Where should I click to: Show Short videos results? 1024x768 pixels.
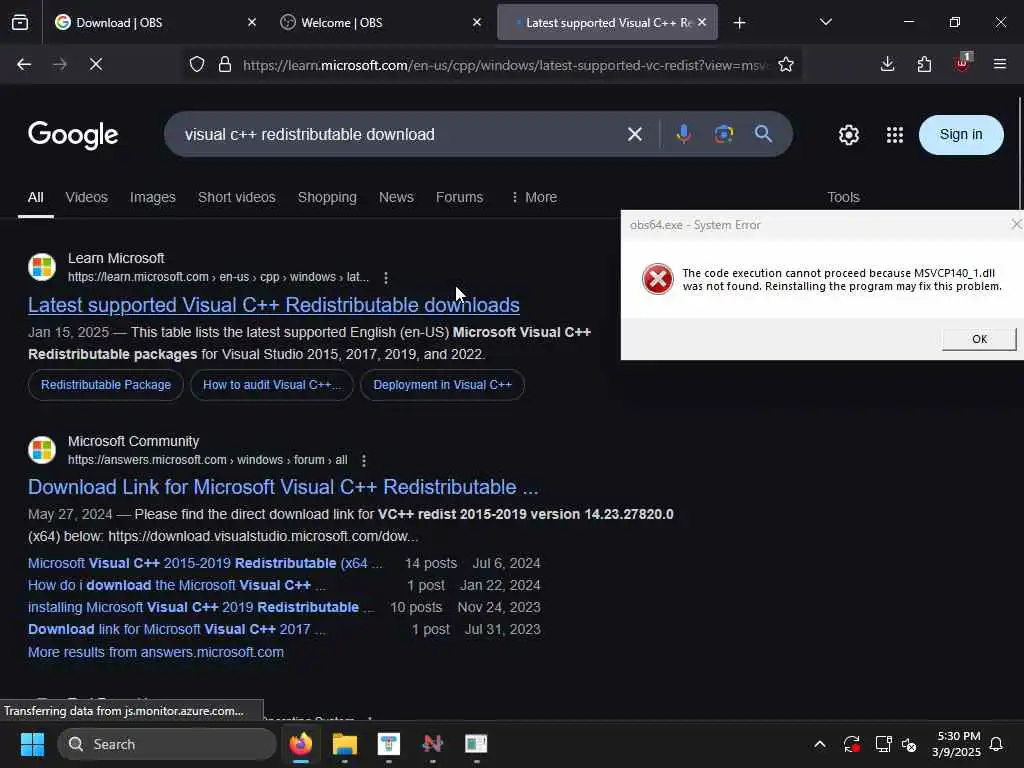[236, 197]
